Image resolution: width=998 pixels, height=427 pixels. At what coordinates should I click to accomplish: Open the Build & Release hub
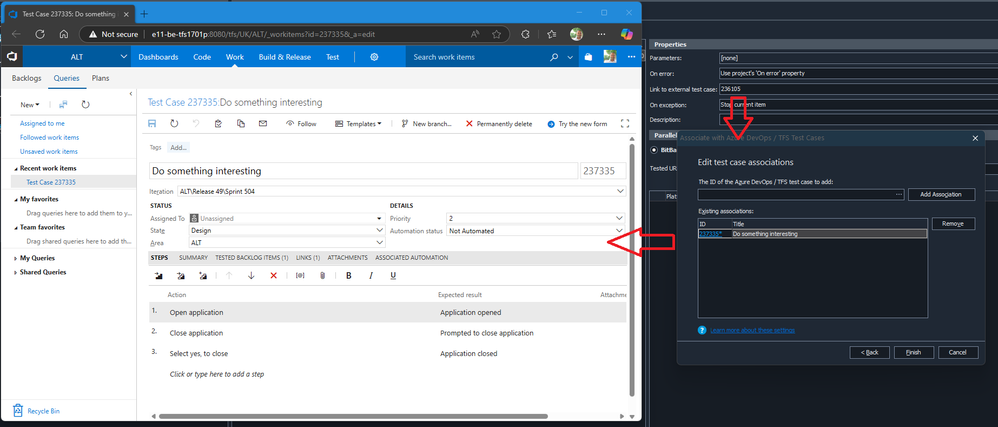click(x=285, y=57)
